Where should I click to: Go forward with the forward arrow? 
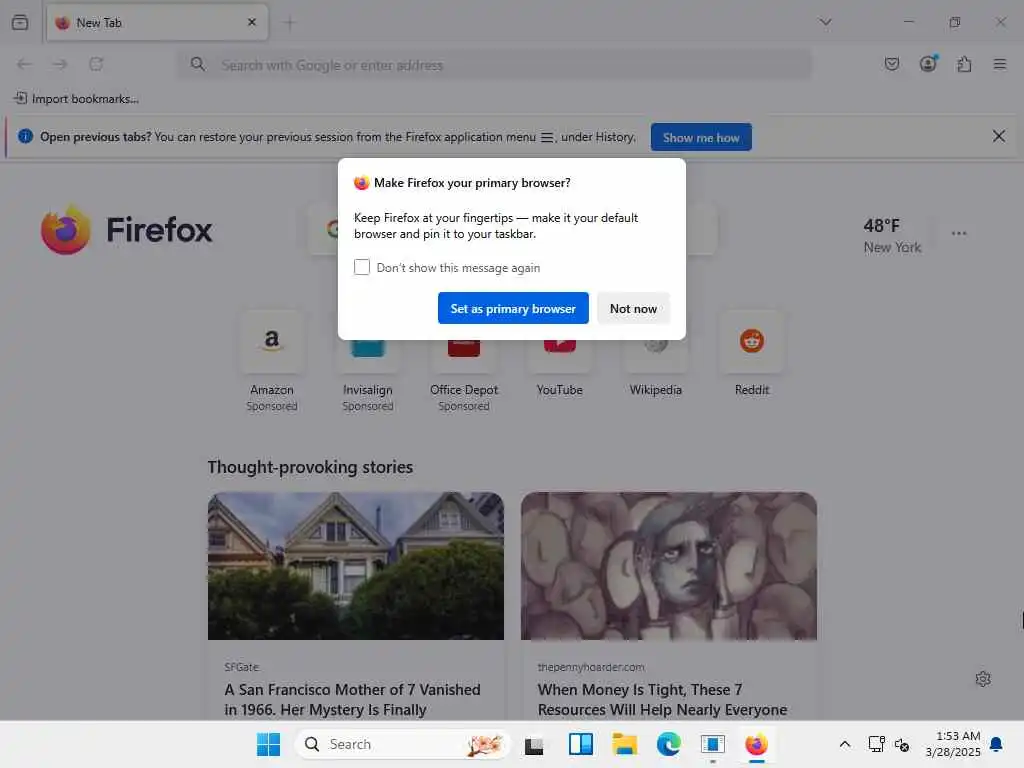pos(60,64)
